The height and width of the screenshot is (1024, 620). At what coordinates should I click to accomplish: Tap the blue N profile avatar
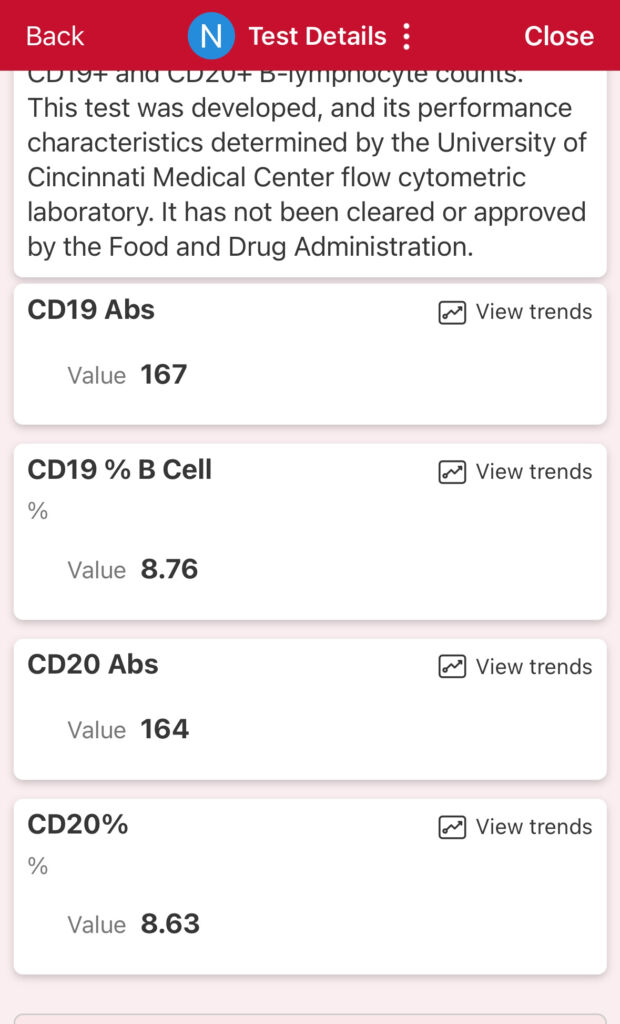(211, 37)
